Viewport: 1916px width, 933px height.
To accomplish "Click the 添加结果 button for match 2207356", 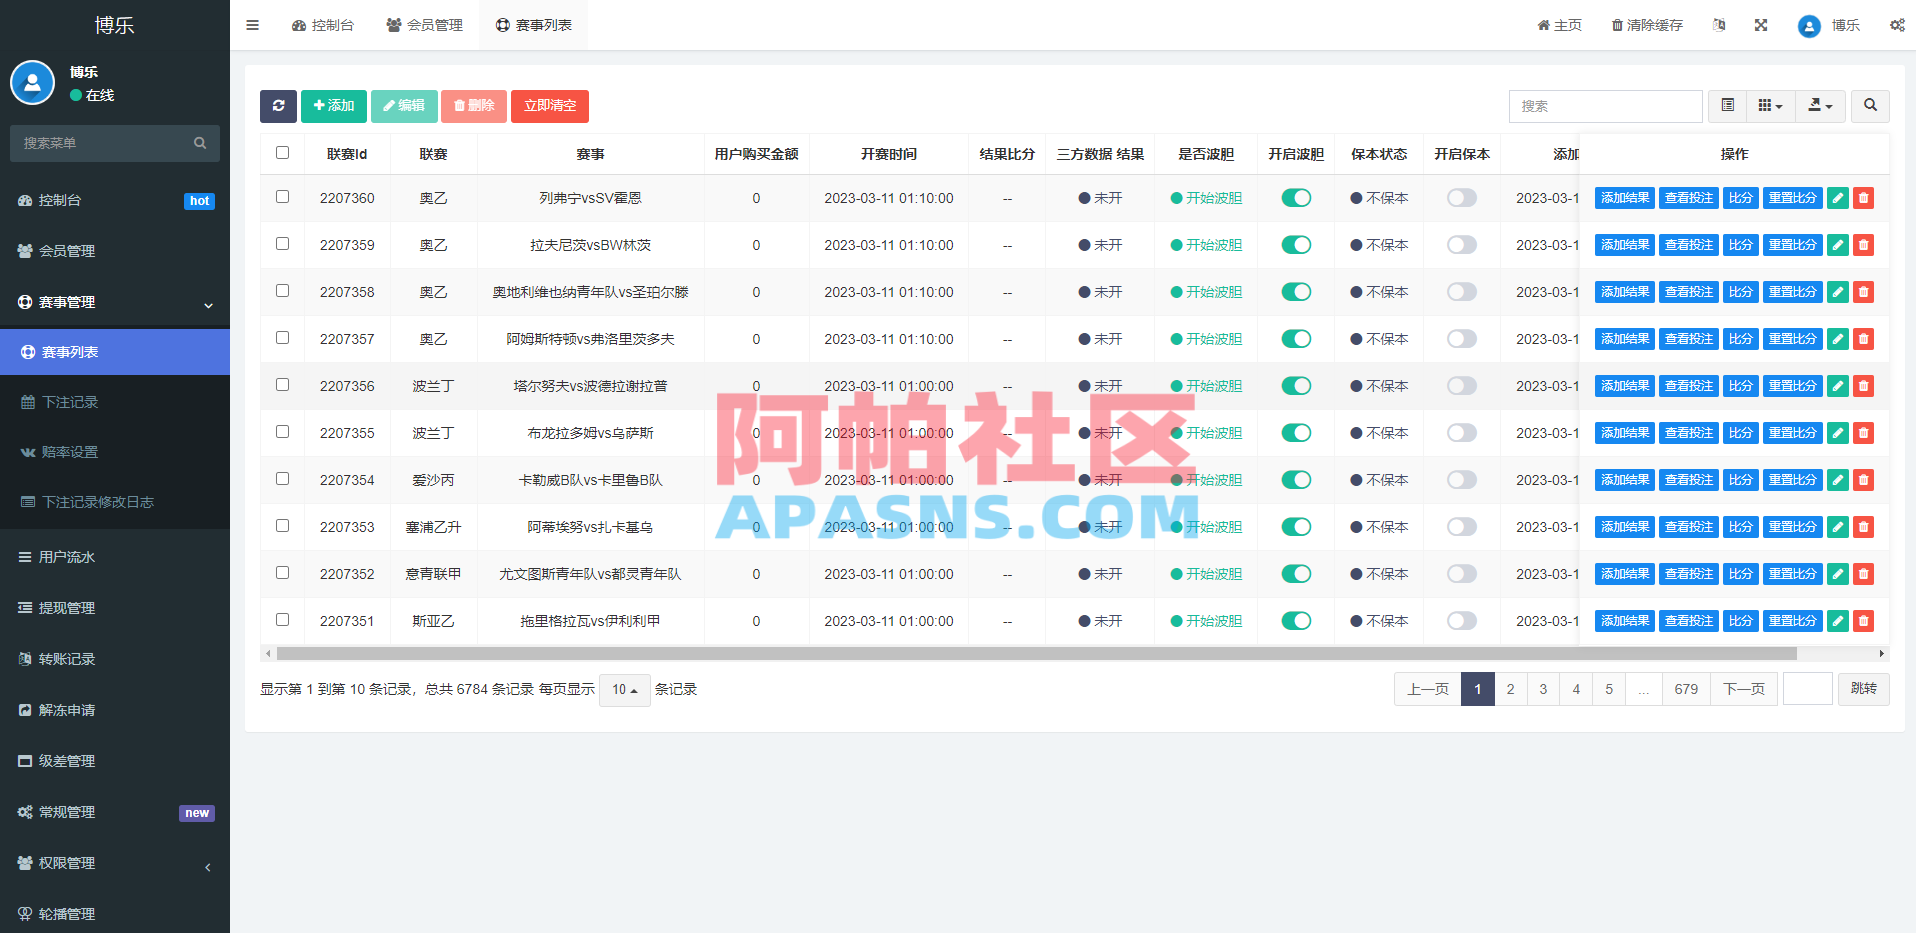I will pos(1624,385).
